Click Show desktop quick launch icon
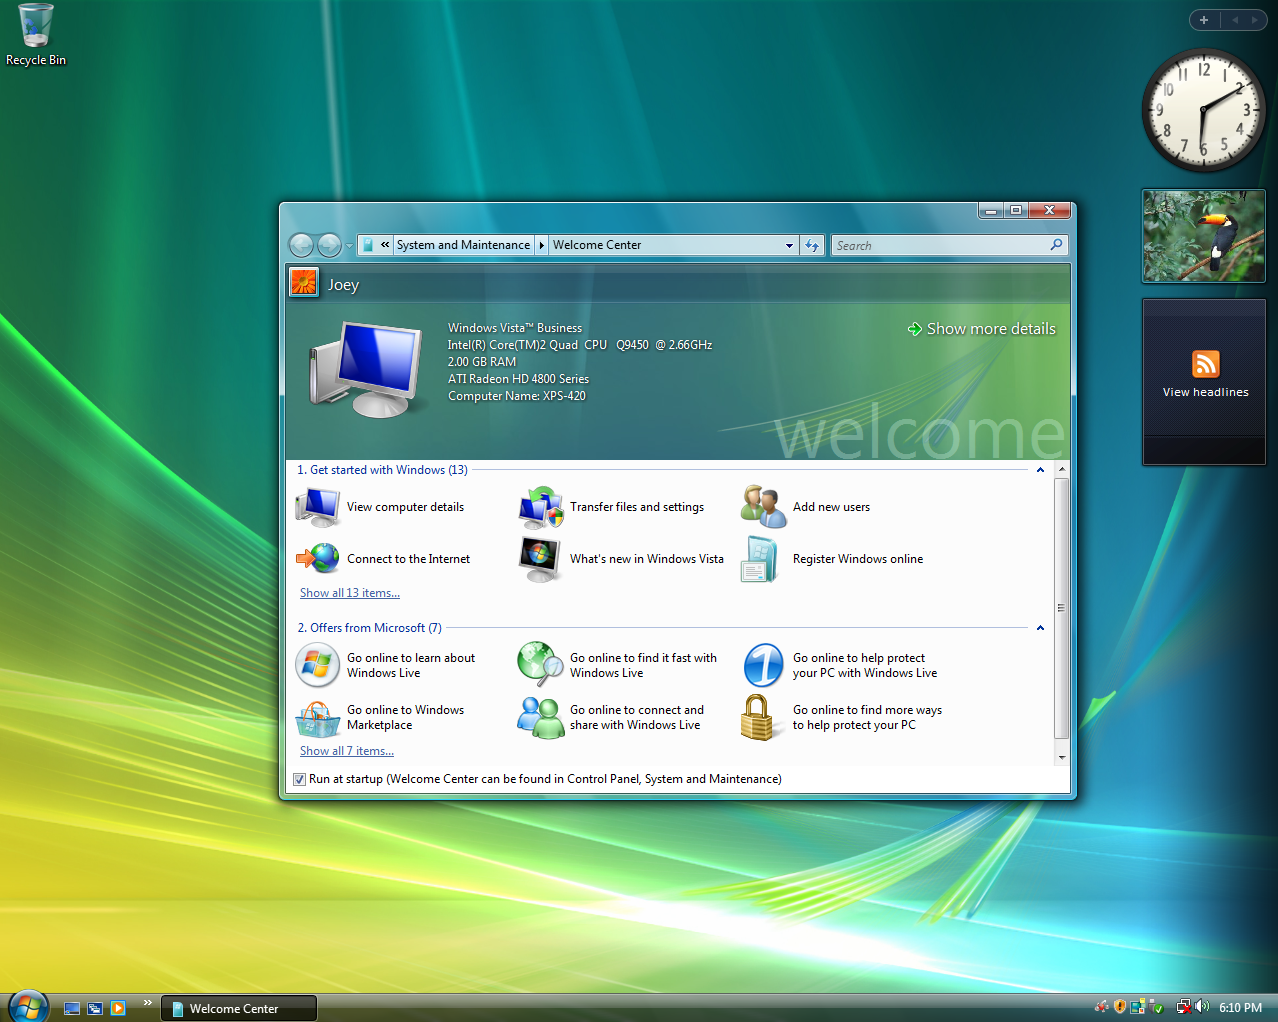Viewport: 1278px width, 1022px height. point(72,1008)
